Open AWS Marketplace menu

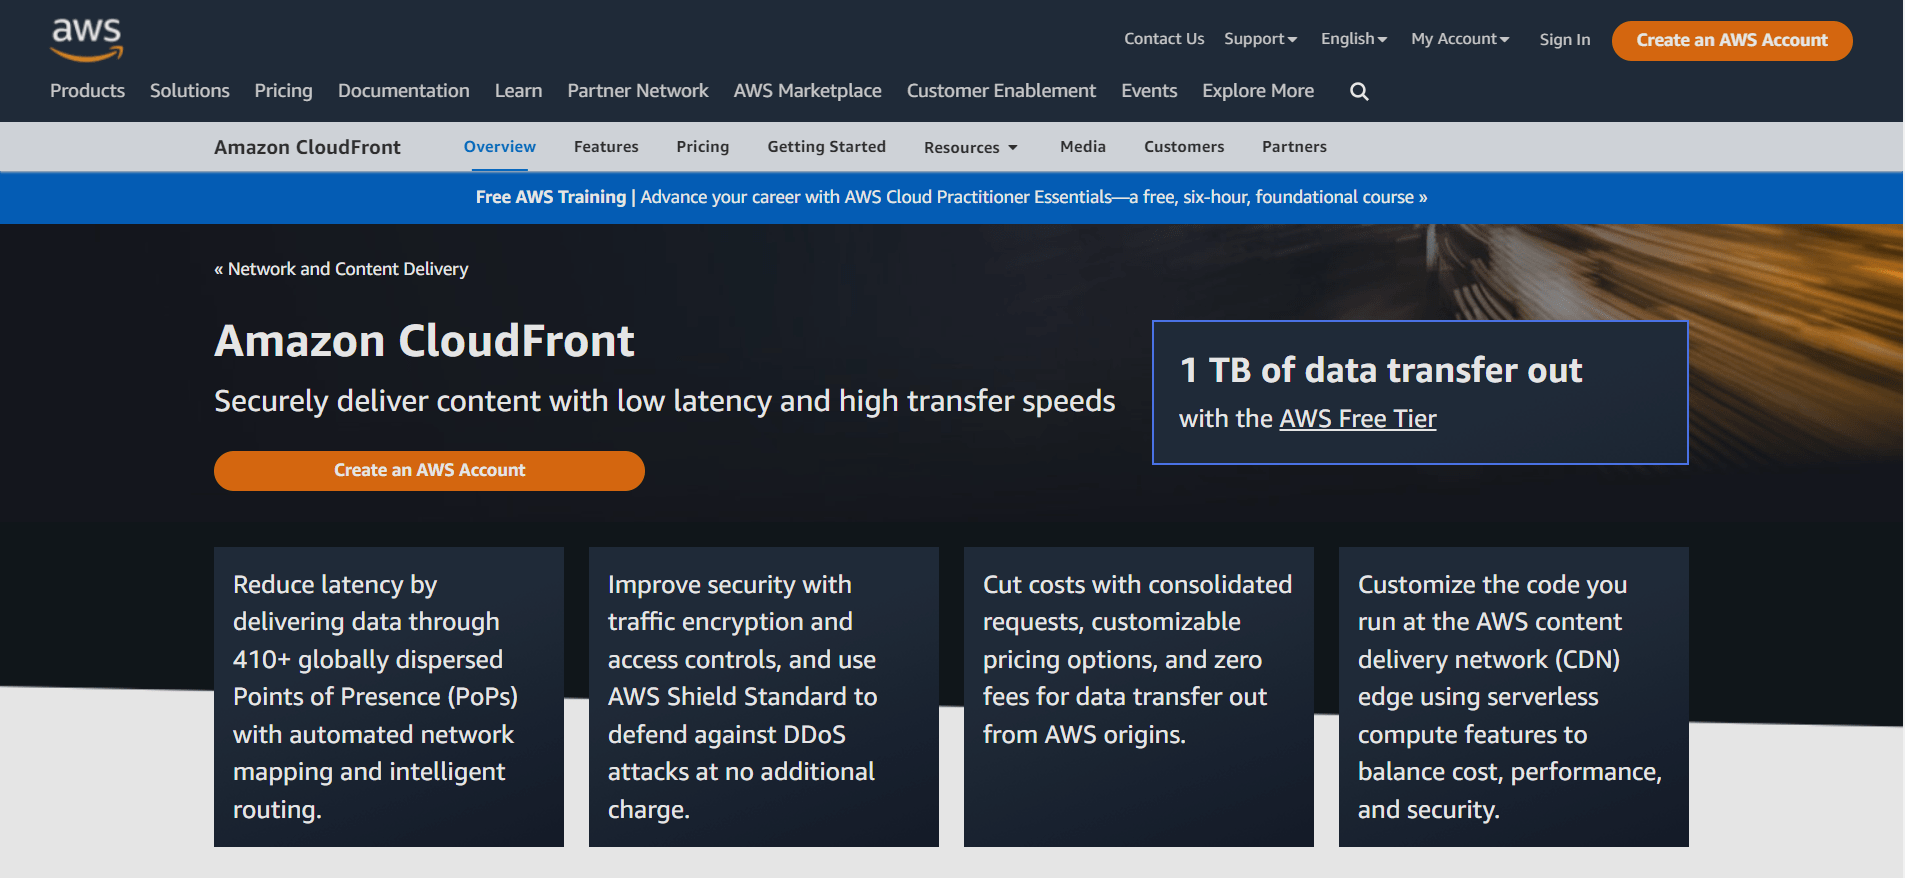(808, 91)
